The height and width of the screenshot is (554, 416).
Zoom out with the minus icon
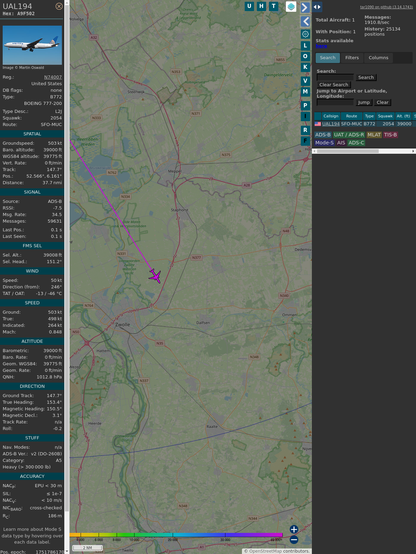coord(294,540)
